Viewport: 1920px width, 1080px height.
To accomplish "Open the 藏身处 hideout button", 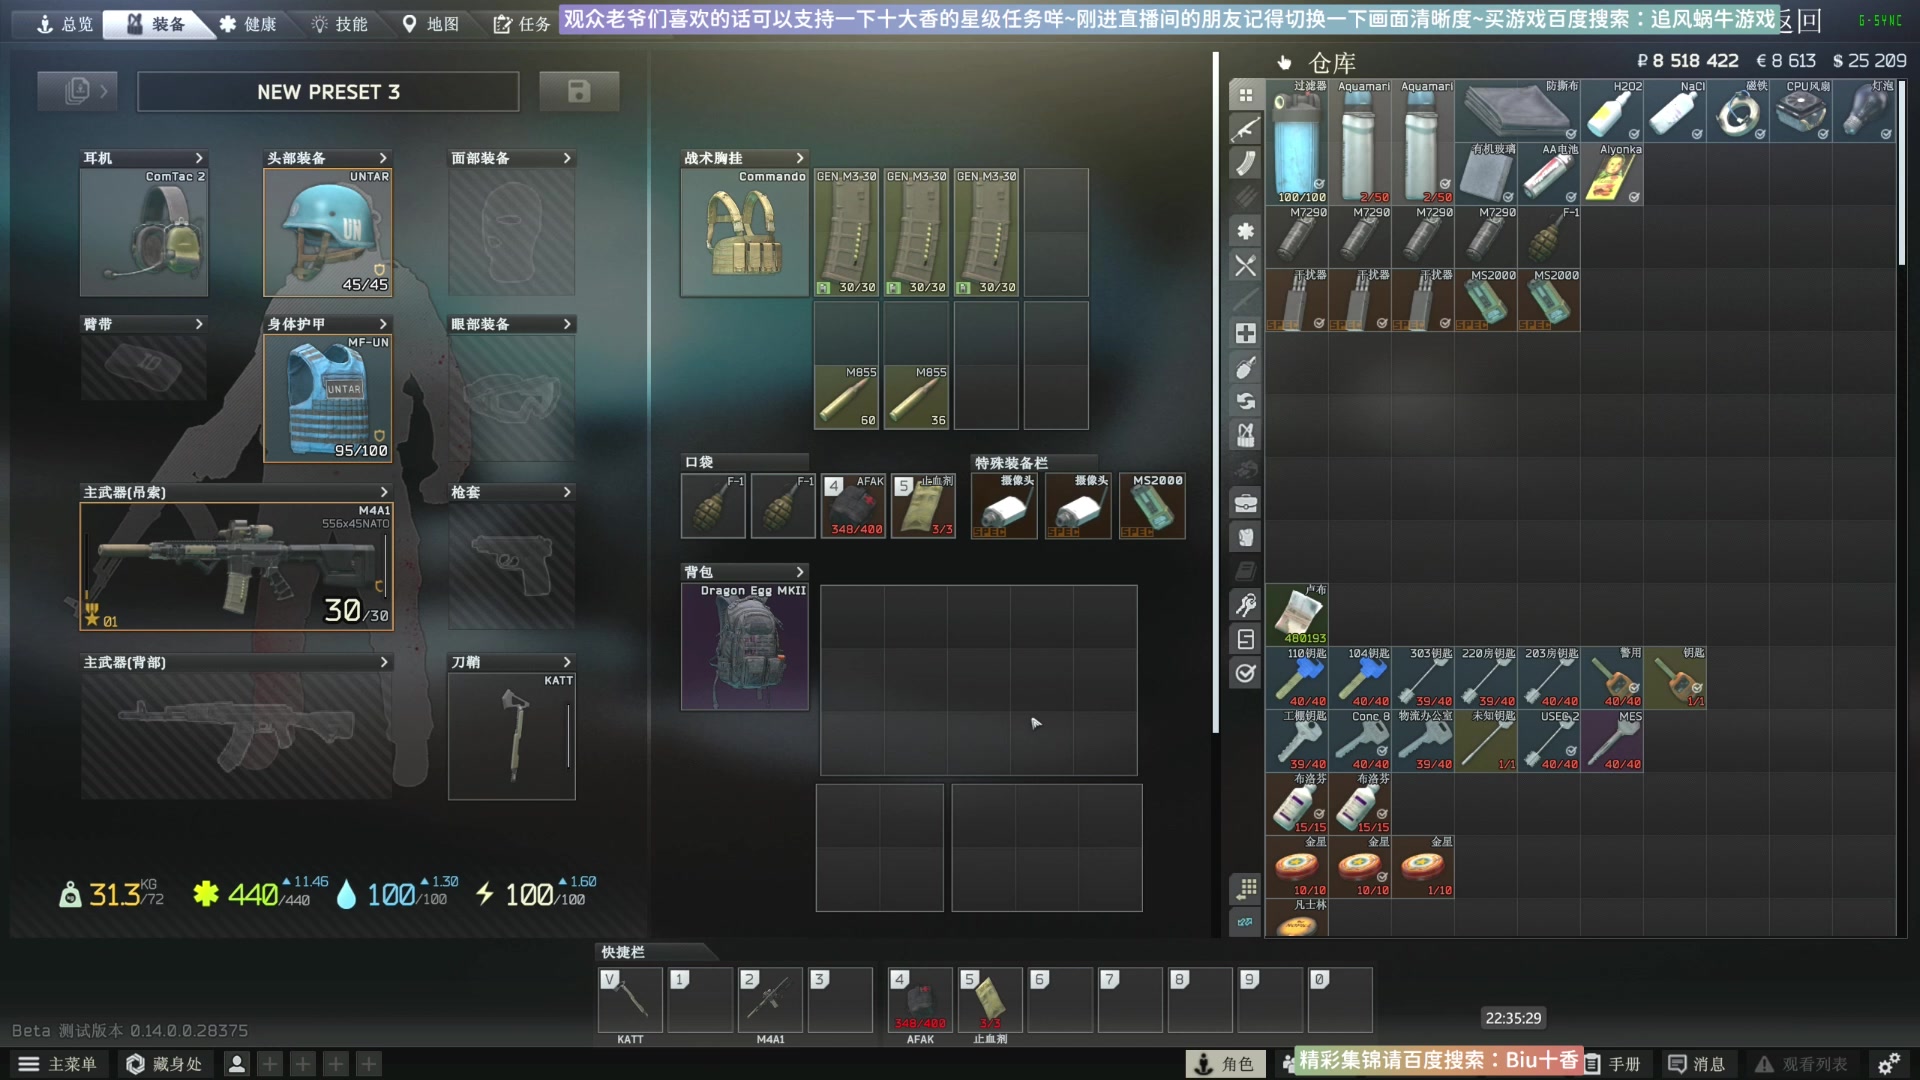I will click(164, 1064).
